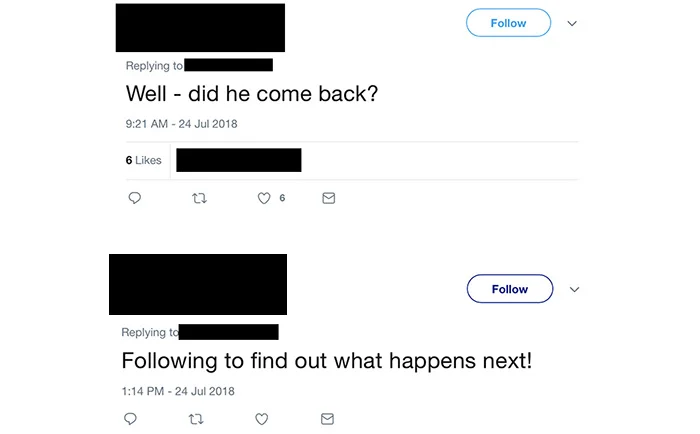Follow the author of the first tweet
Viewport: 700px width, 434px height.
508,23
